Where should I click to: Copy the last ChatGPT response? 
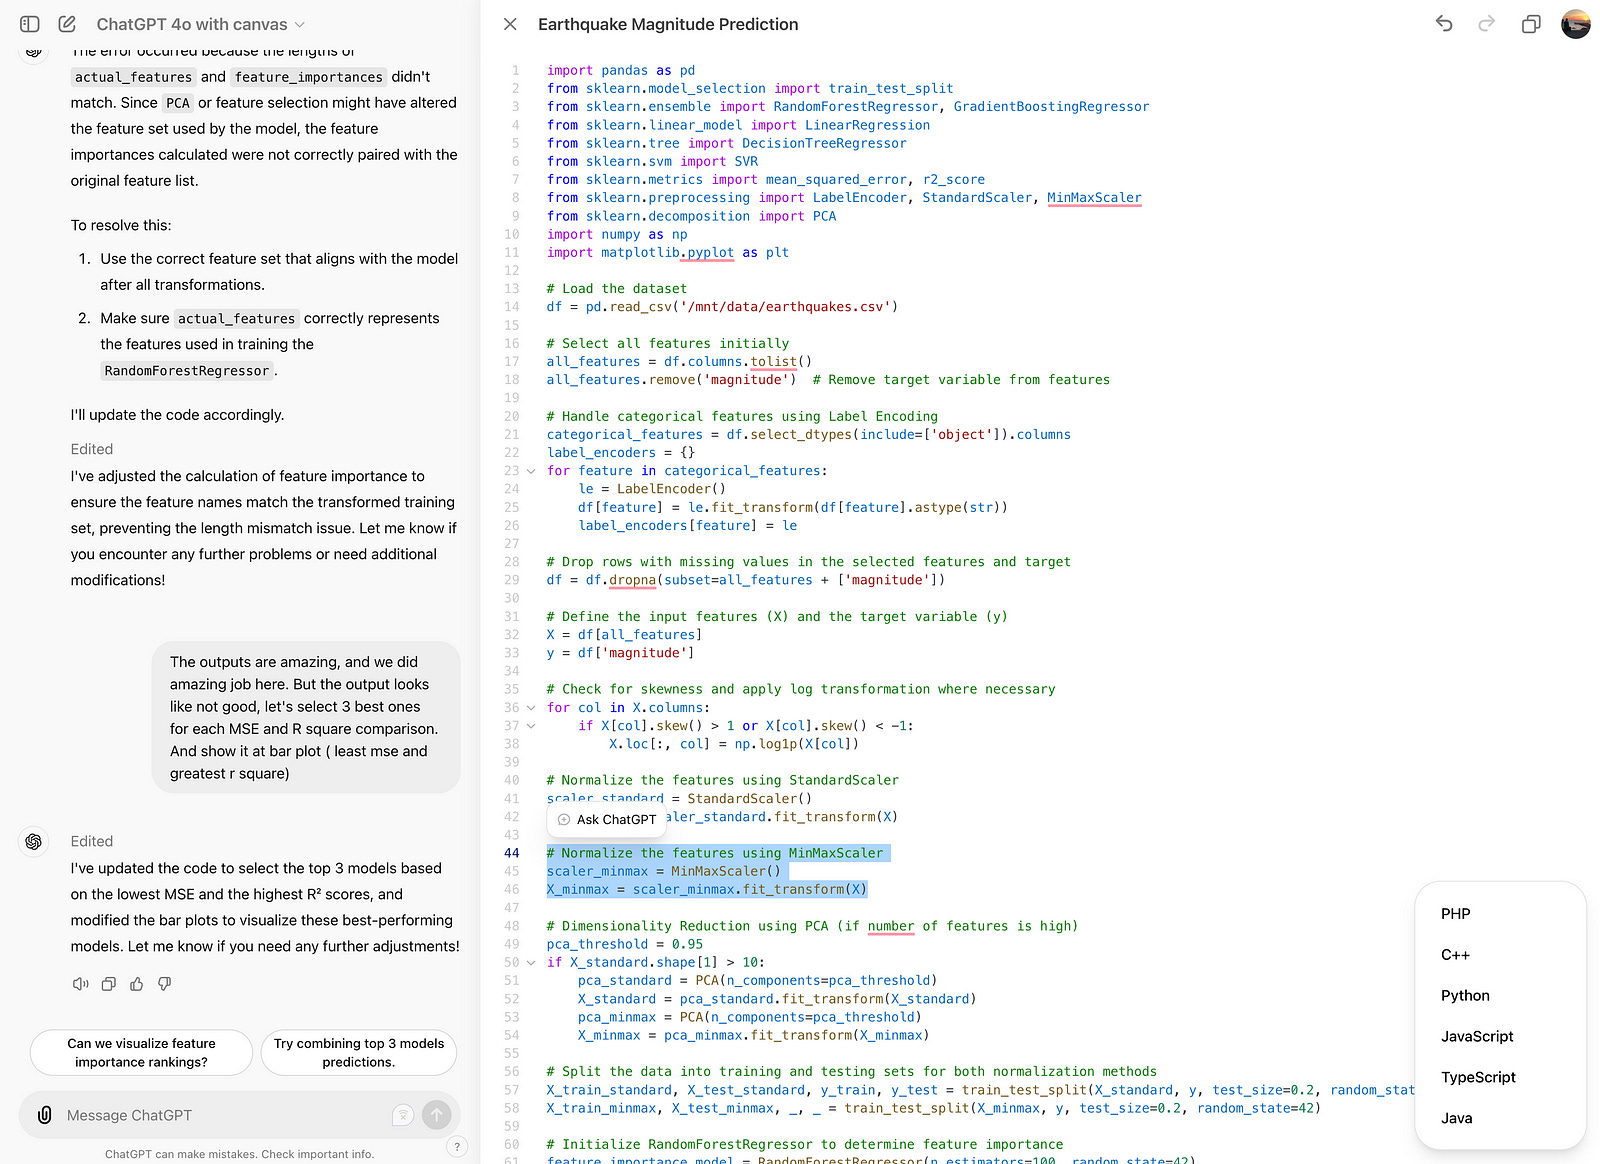(x=109, y=984)
